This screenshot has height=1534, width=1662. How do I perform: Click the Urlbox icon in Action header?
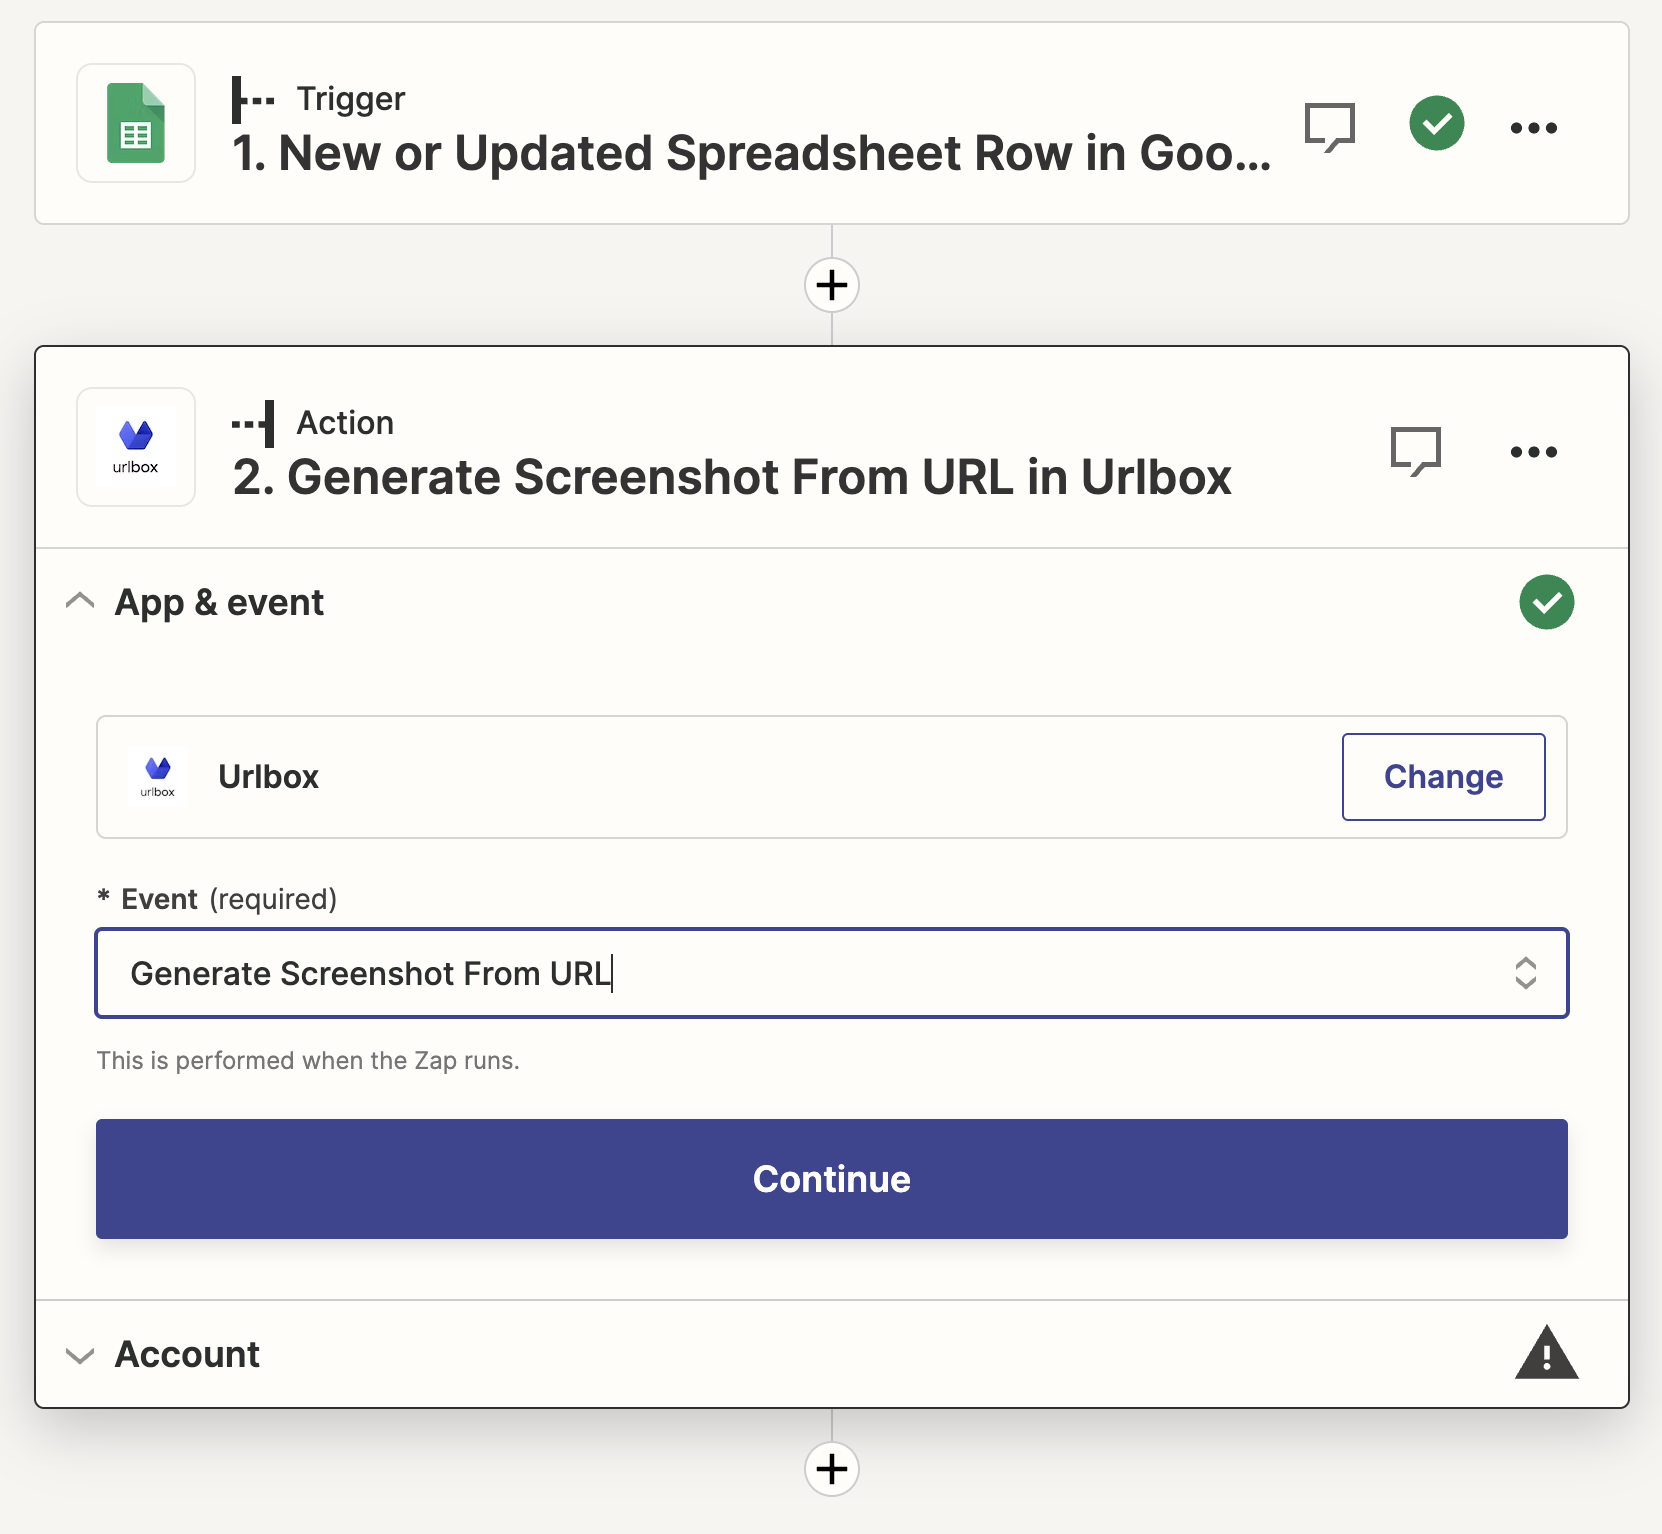pos(136,448)
